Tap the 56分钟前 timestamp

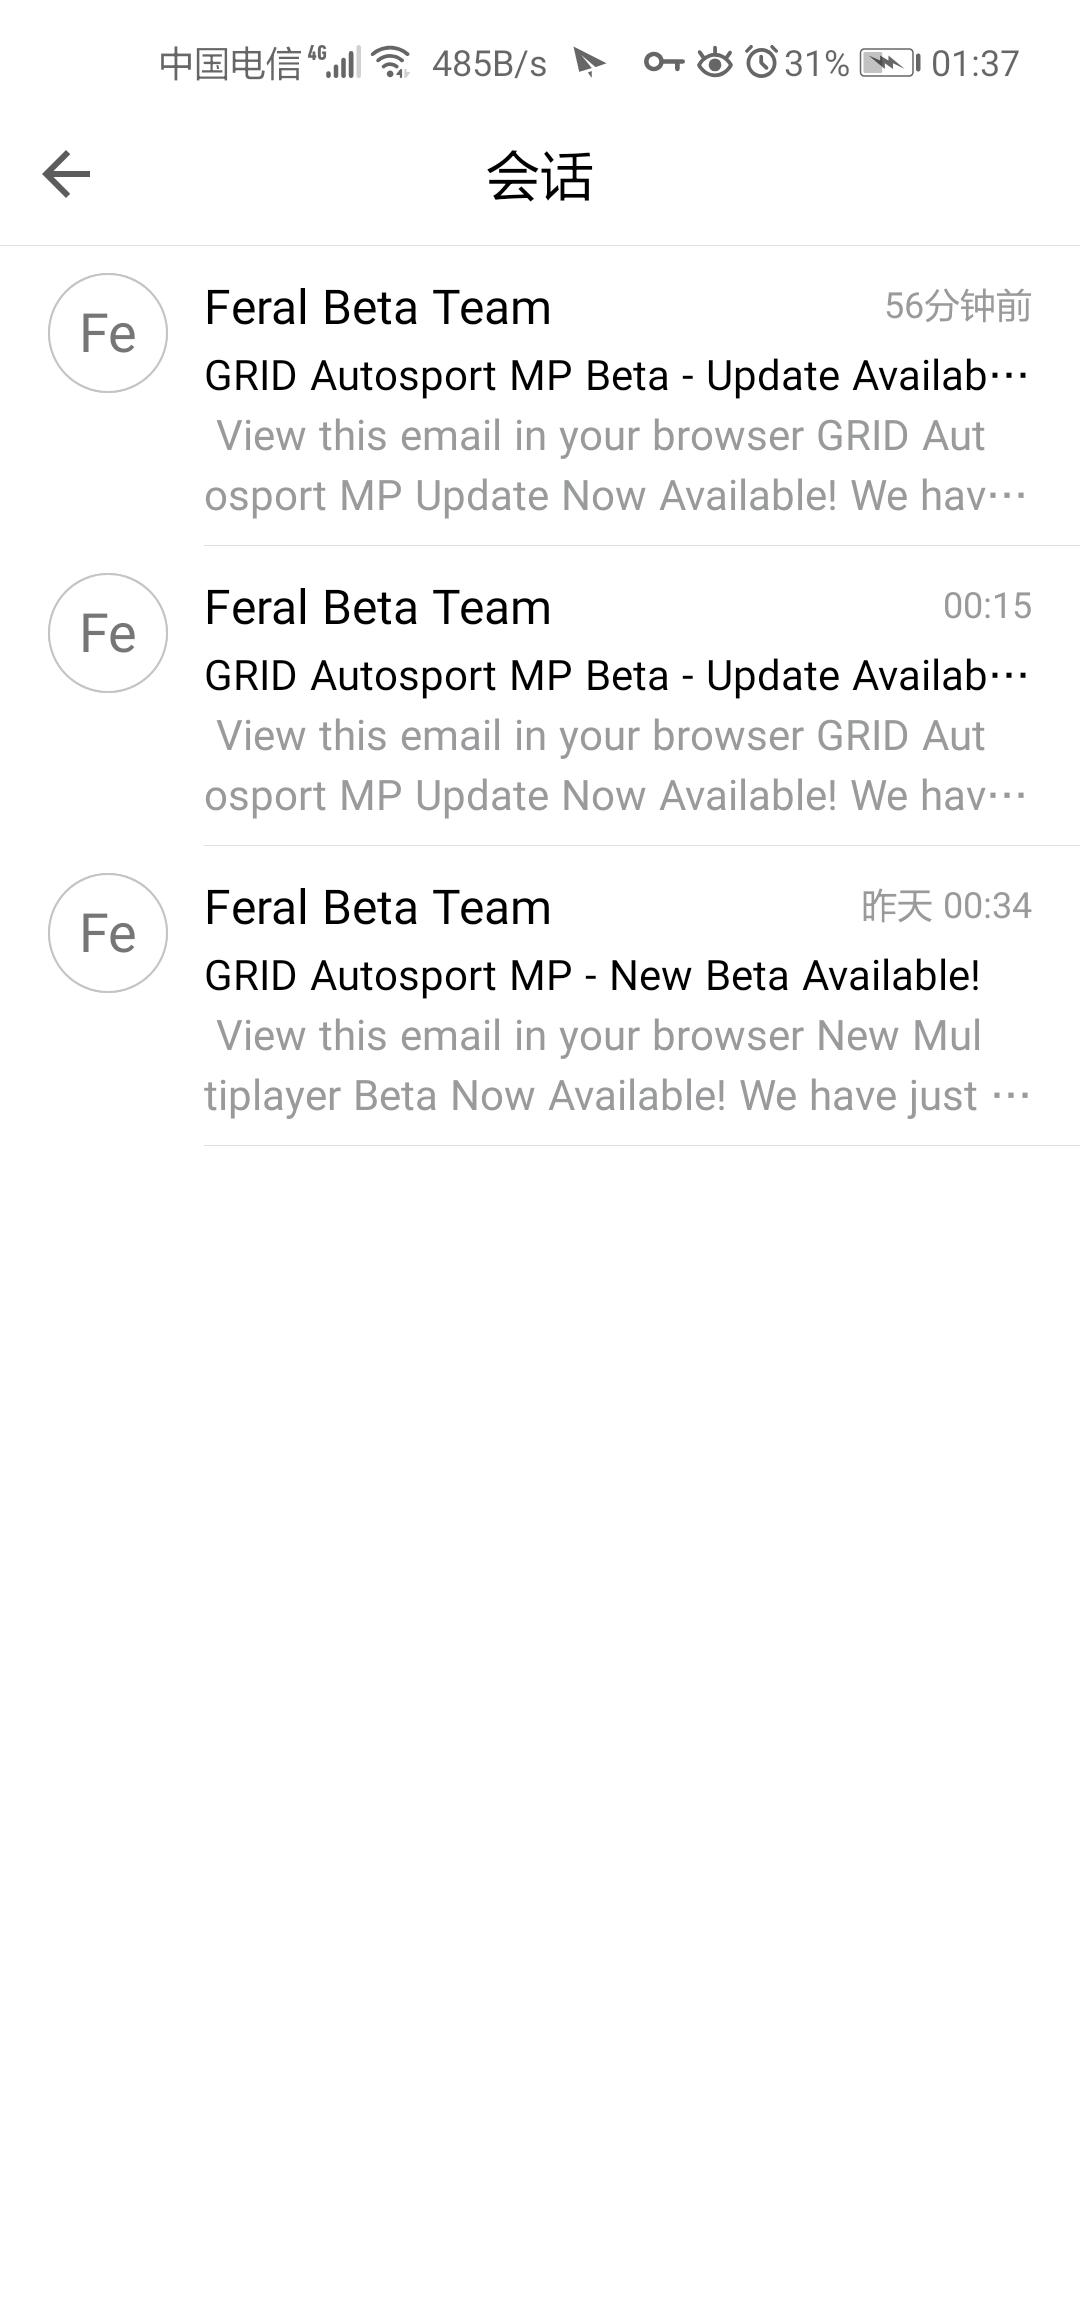(958, 306)
